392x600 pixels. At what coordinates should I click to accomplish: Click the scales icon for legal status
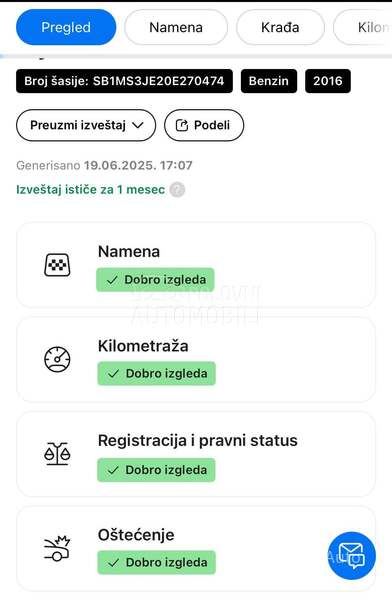pyautogui.click(x=57, y=454)
